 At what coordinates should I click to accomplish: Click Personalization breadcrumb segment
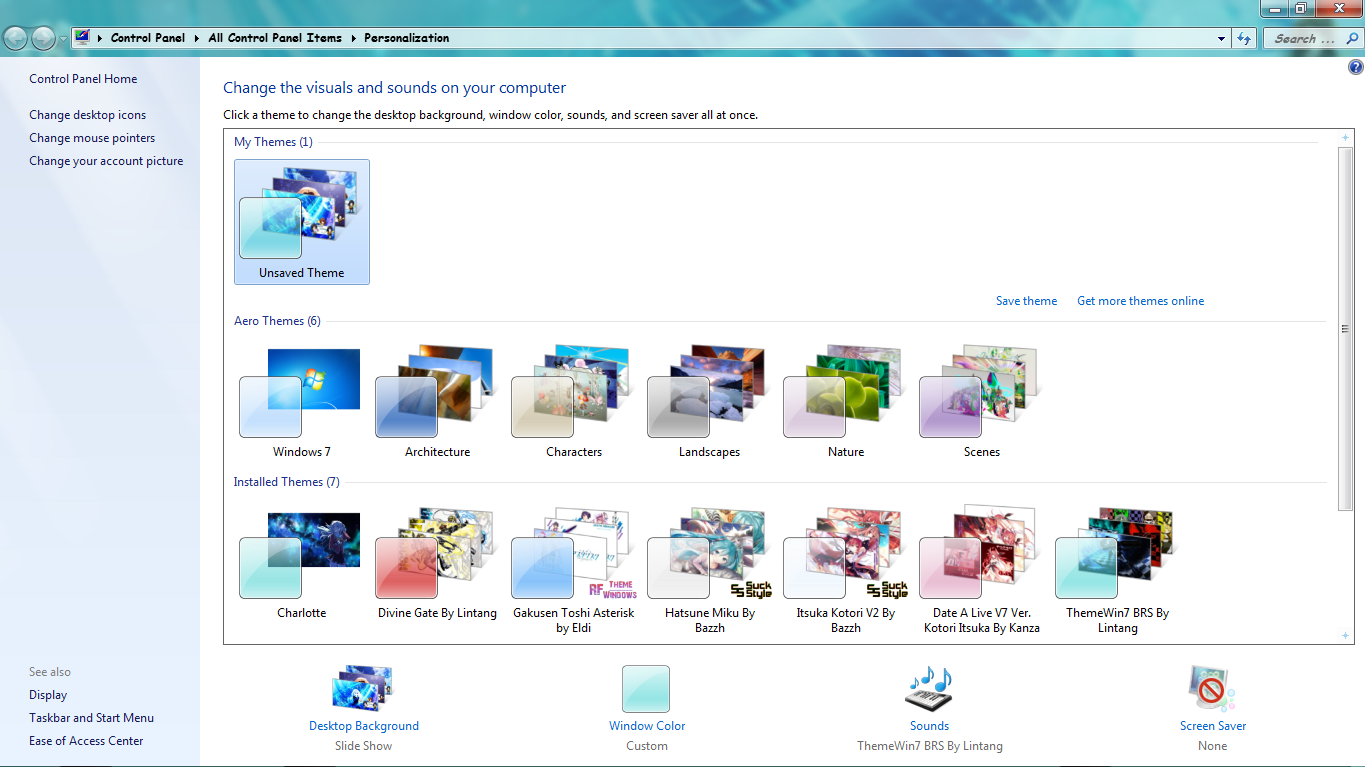coord(406,38)
